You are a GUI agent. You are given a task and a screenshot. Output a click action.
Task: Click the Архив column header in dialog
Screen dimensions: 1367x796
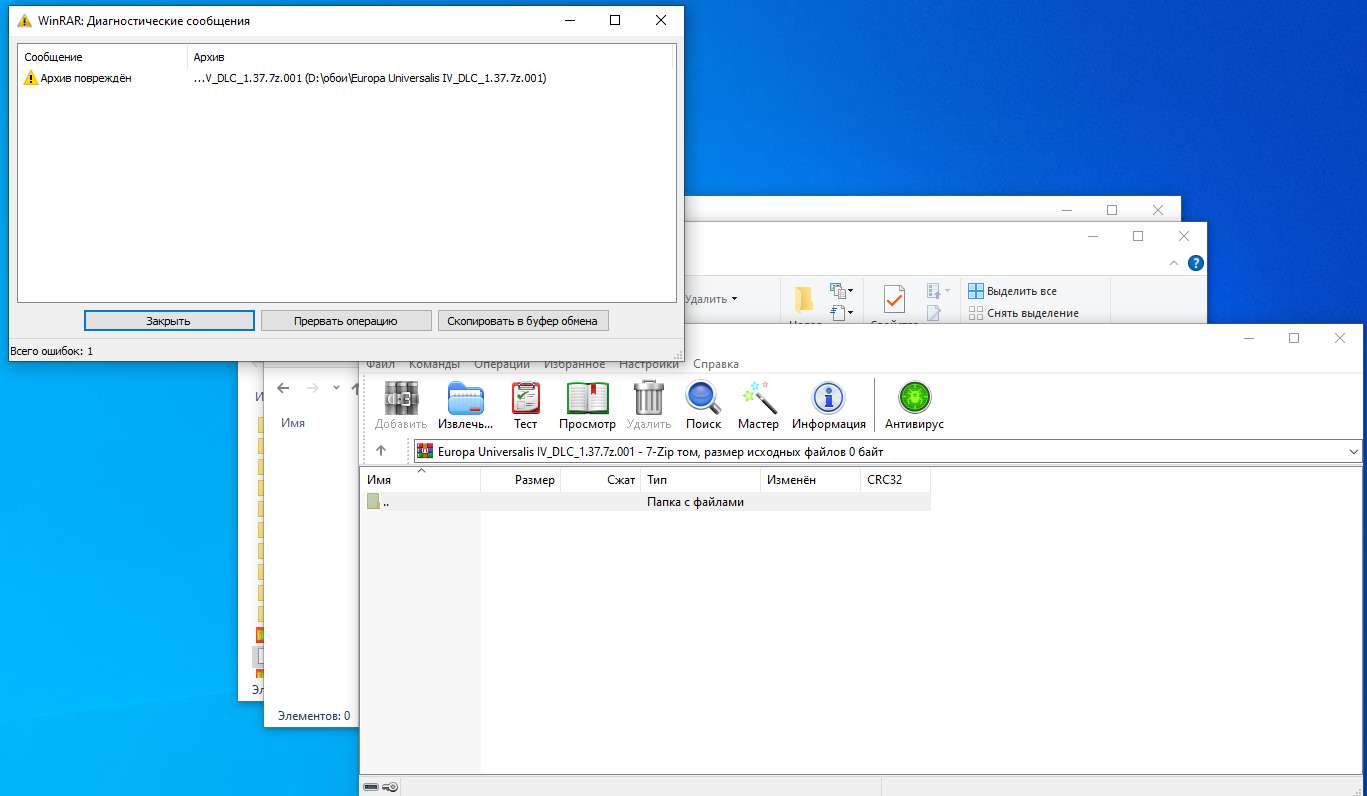tap(430, 57)
